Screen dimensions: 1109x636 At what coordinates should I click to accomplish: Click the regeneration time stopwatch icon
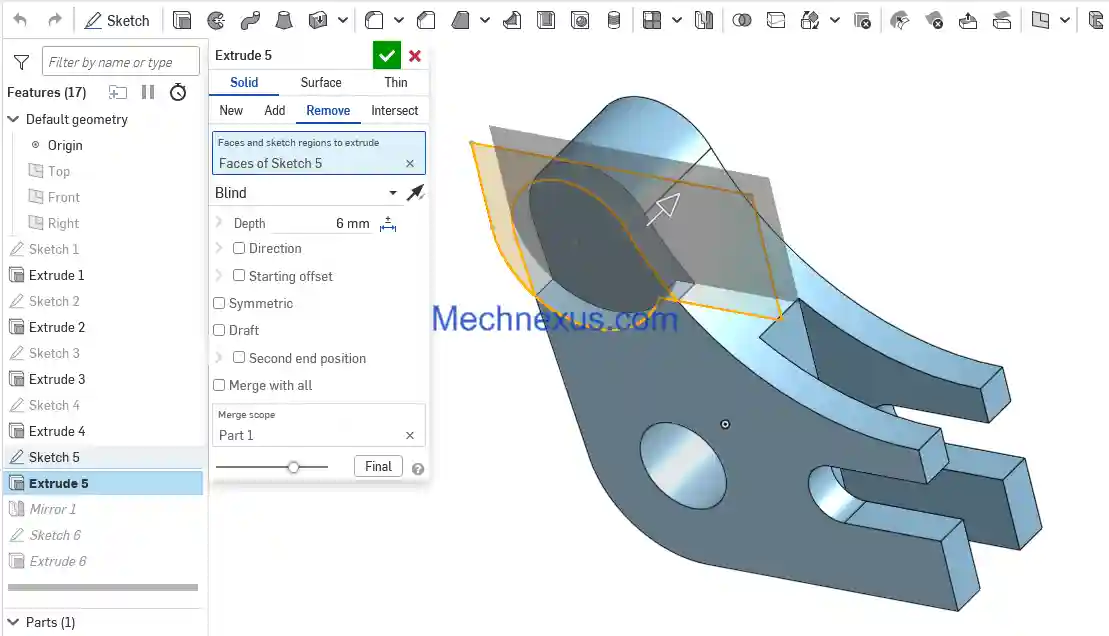178,92
